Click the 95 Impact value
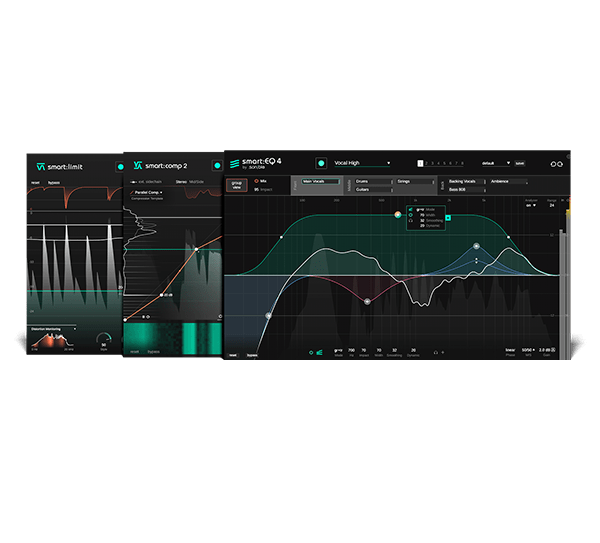This screenshot has height=543, width=600. (256, 190)
